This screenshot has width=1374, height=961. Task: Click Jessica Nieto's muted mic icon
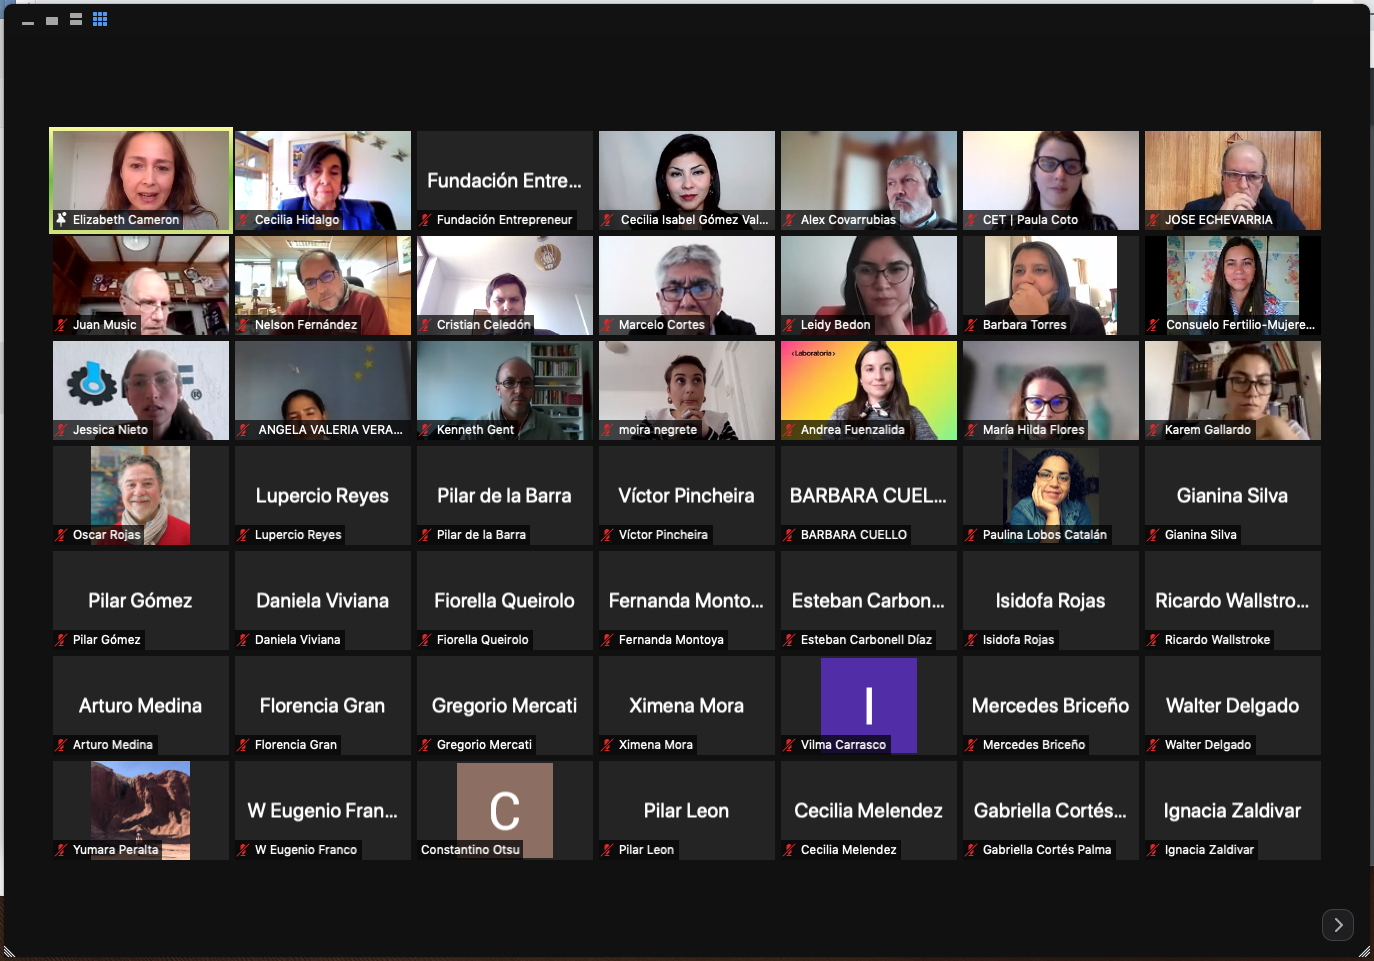(61, 430)
